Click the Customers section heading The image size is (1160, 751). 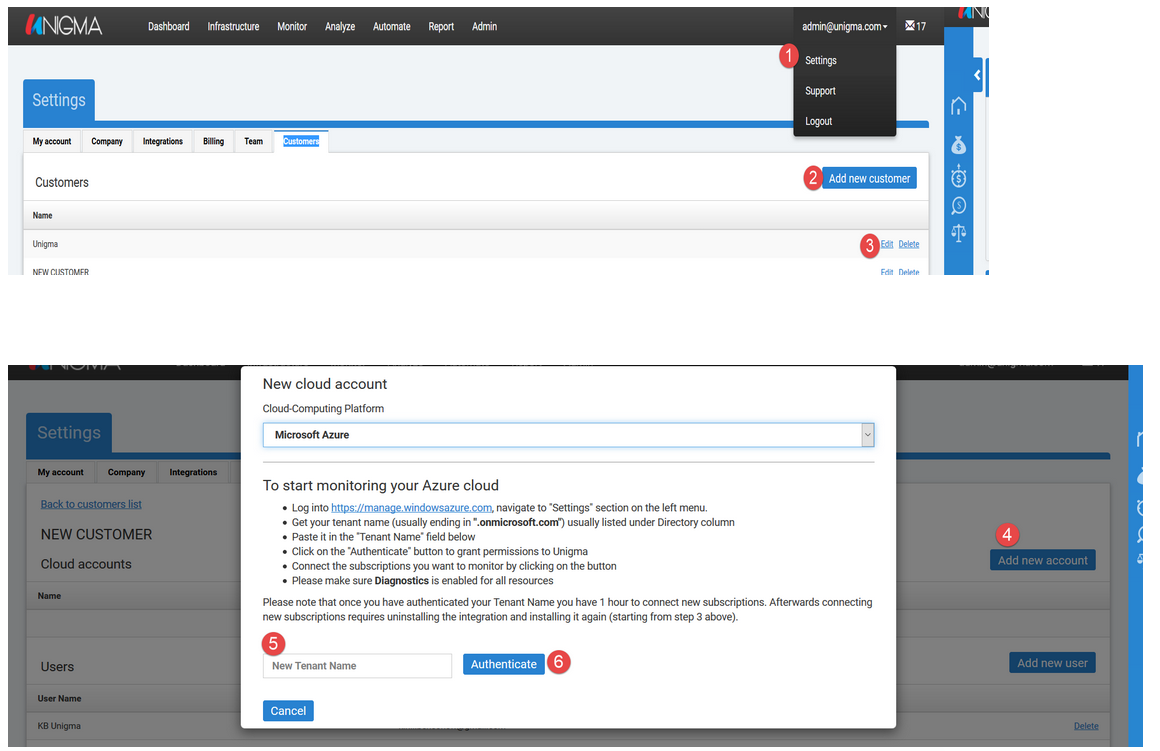[x=62, y=182]
